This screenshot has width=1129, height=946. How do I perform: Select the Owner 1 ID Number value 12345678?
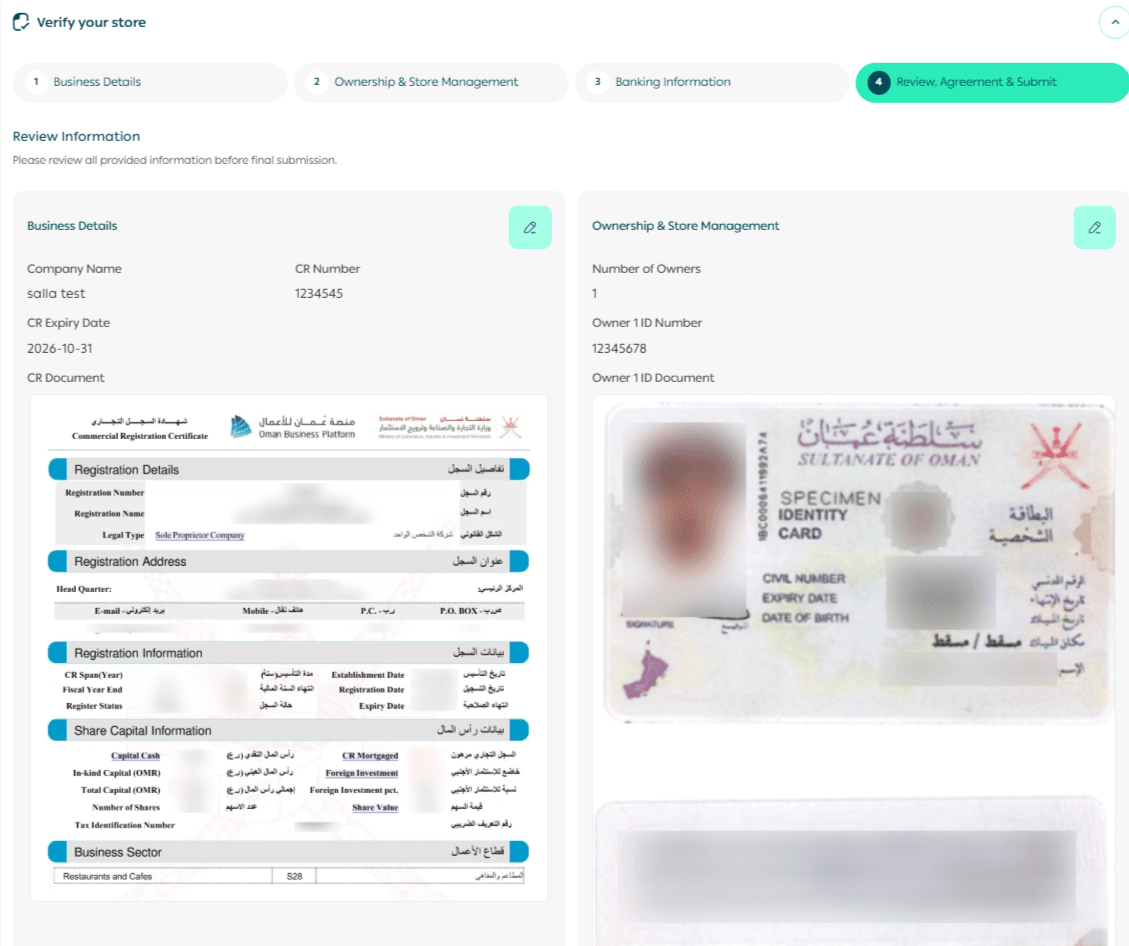coord(619,348)
